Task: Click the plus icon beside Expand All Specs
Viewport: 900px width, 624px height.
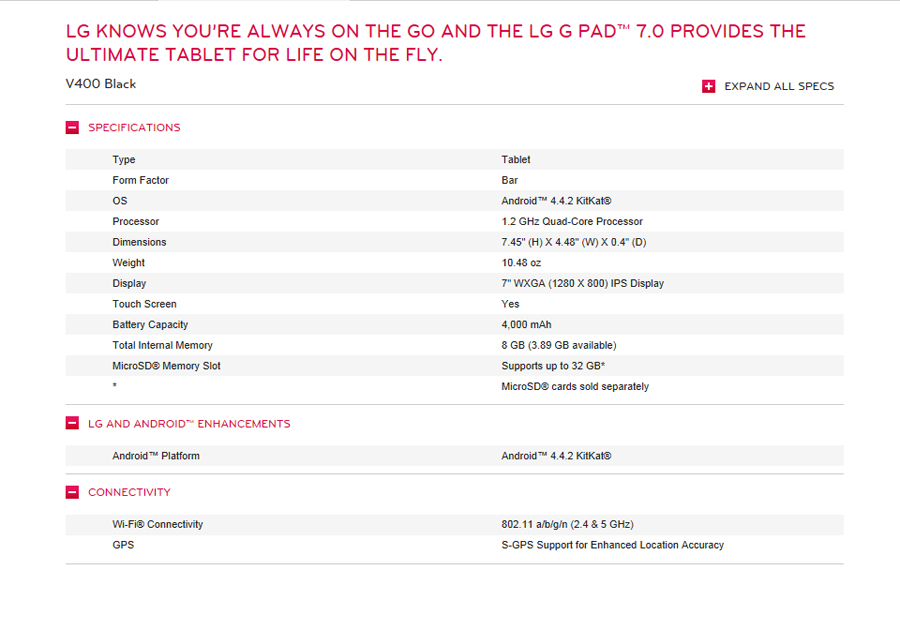Action: click(x=709, y=86)
